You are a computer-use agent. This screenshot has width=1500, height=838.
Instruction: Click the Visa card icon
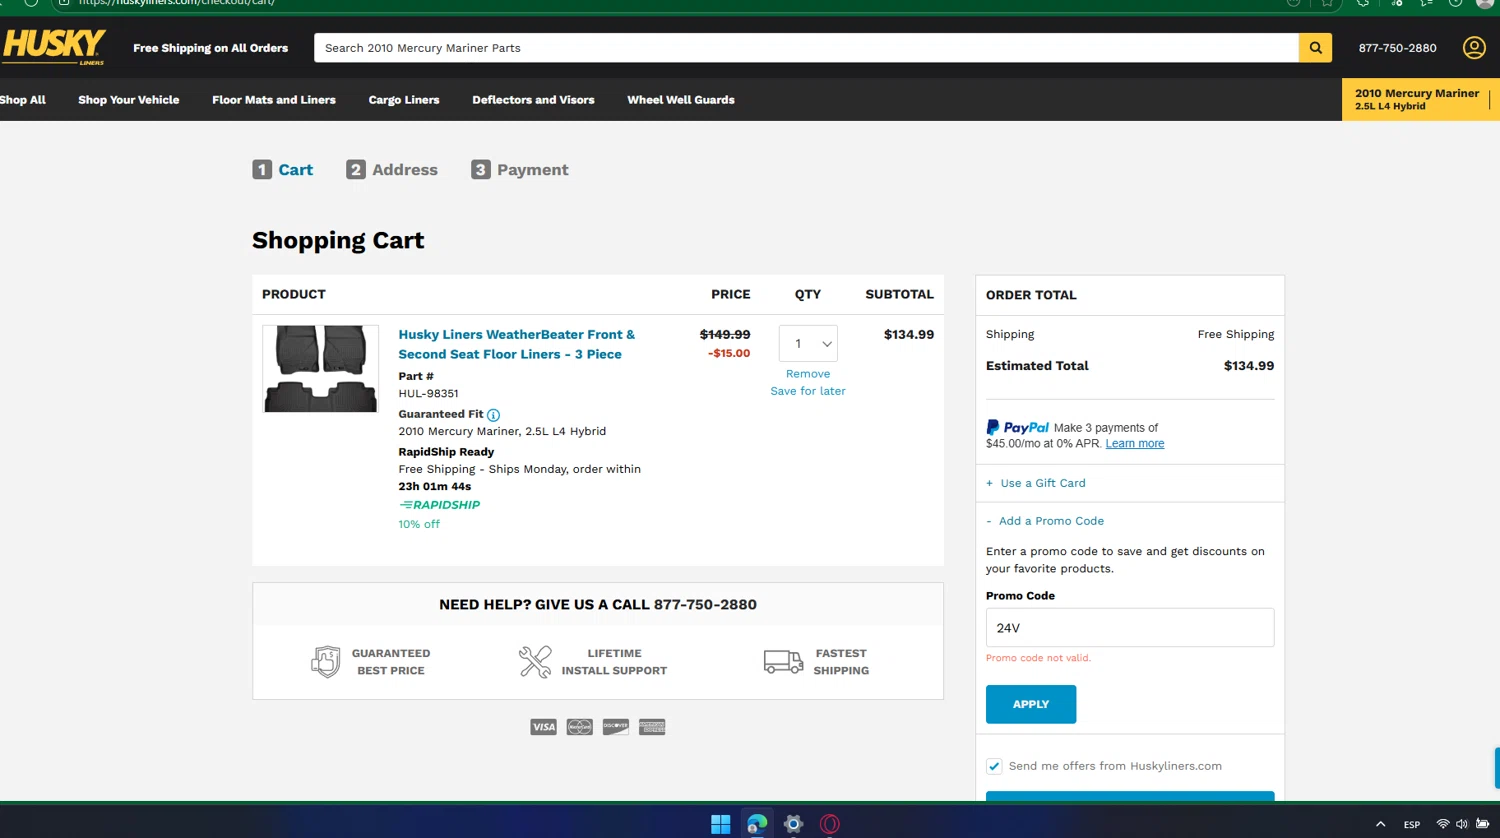[543, 727]
